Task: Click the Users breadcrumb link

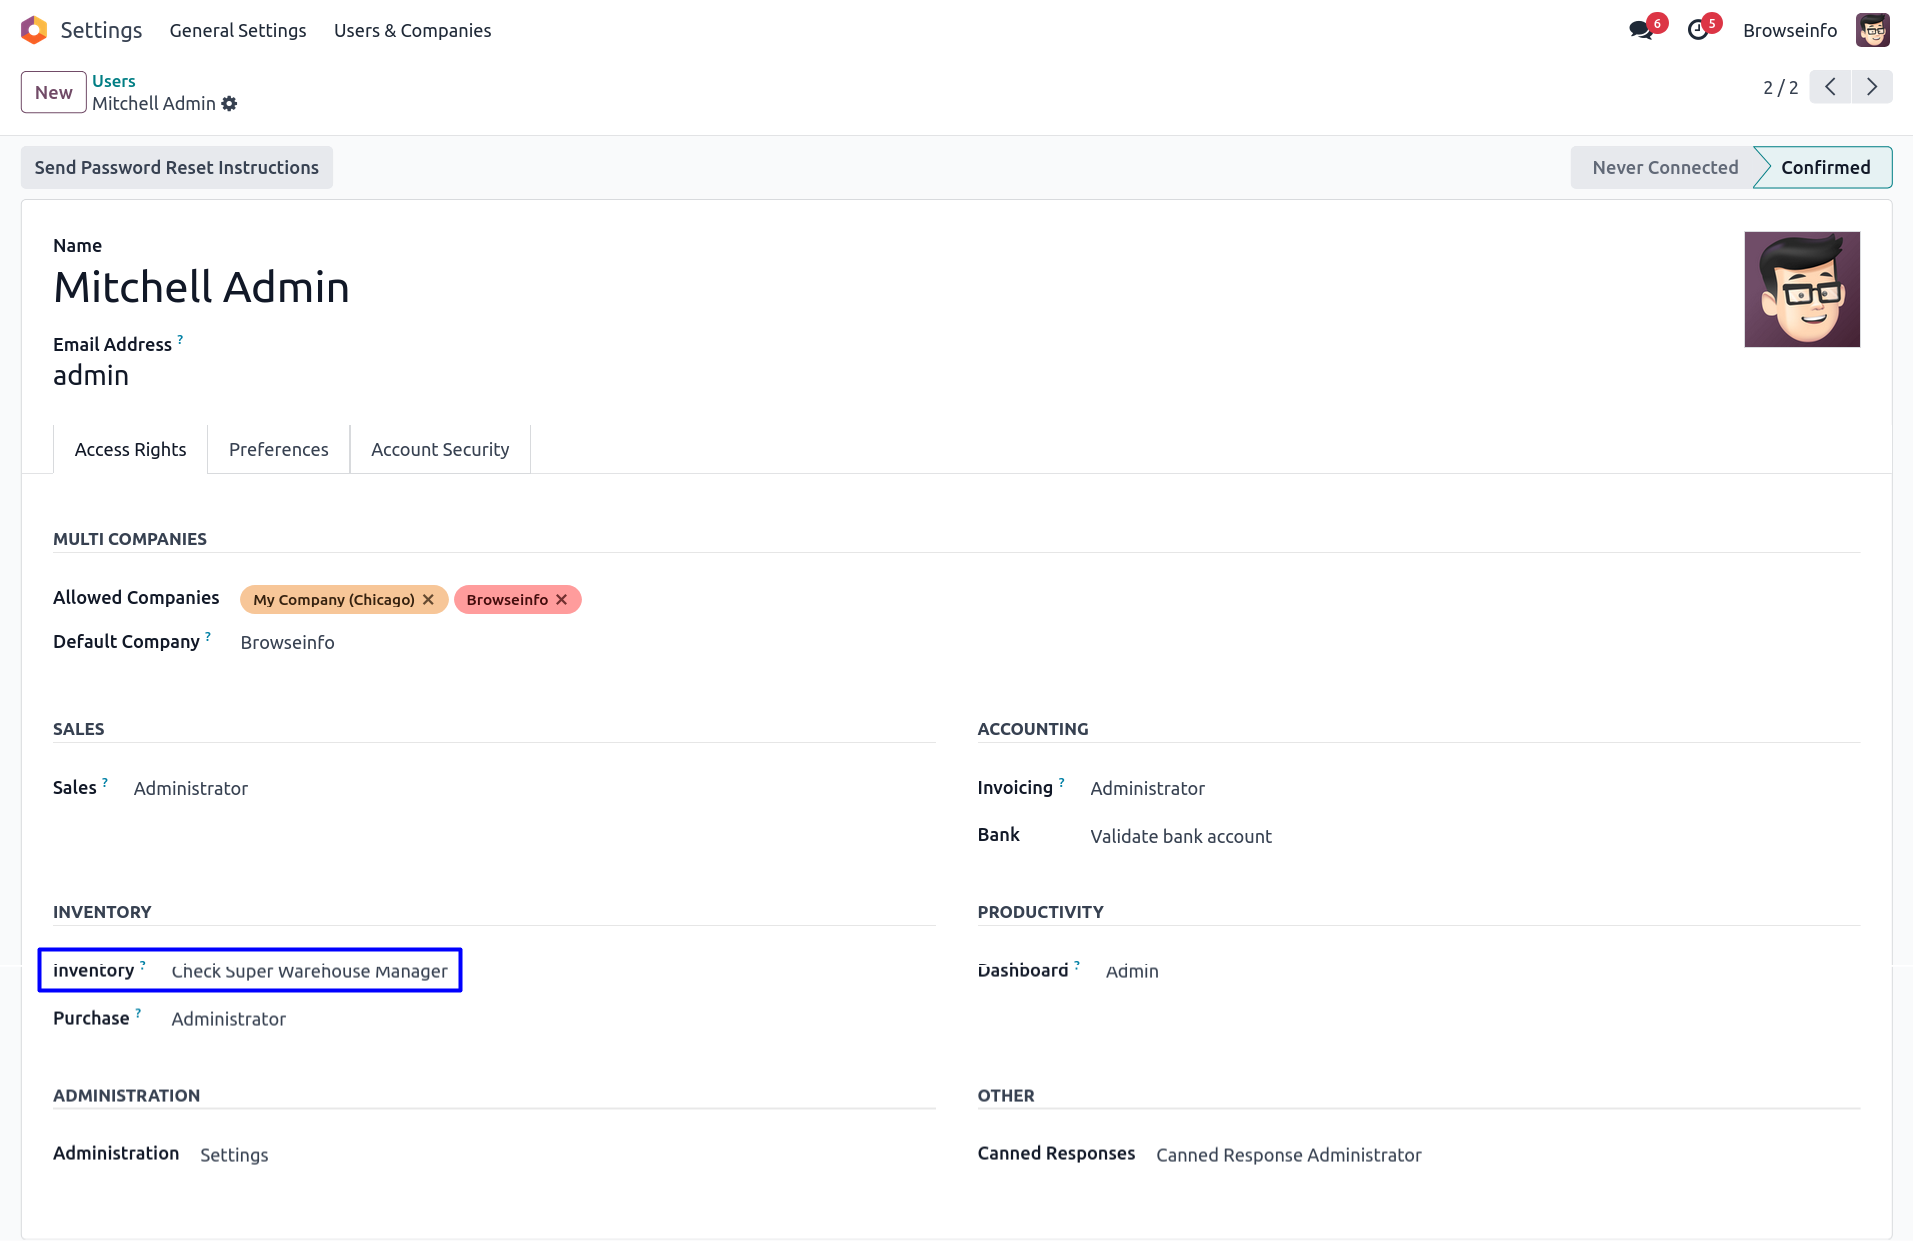Action: click(114, 81)
